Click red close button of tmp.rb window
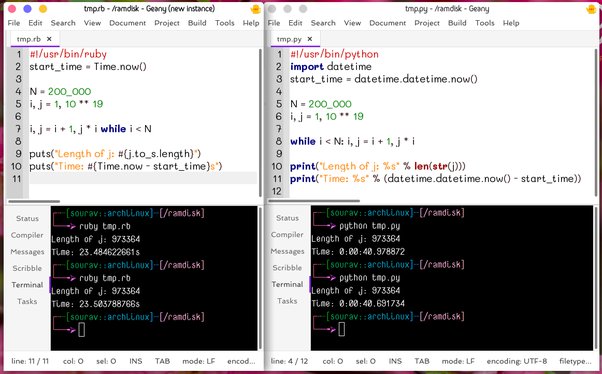This screenshot has height=374, width=602. 12,8
